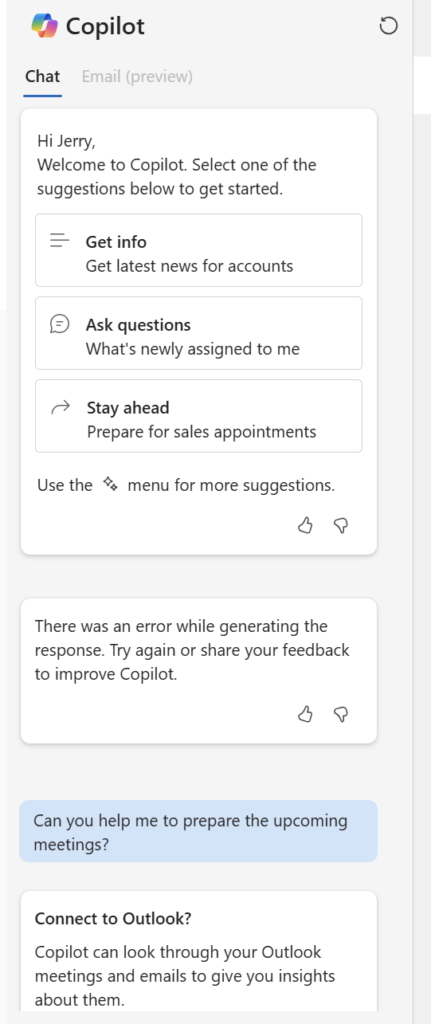
Task: Click the upcoming meetings user message
Action: [x=199, y=831]
